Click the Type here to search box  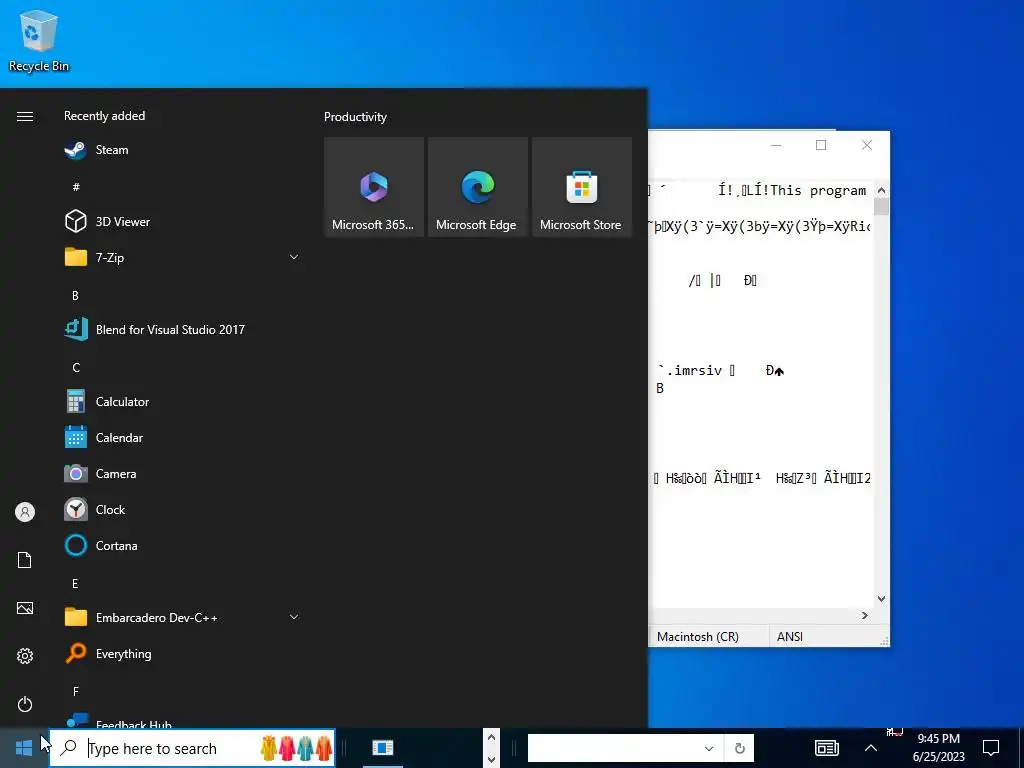pos(192,748)
